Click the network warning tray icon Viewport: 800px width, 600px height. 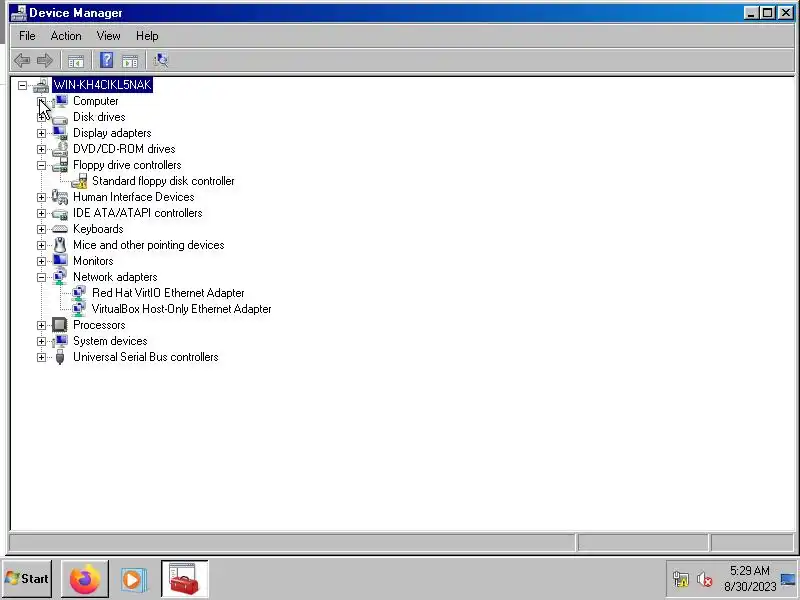pos(681,580)
